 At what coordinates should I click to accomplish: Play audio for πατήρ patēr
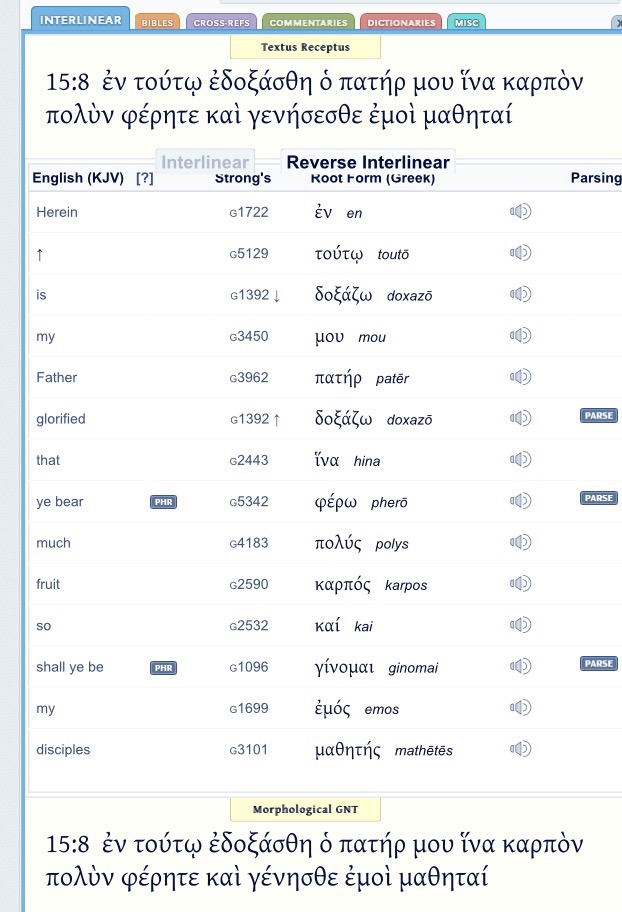tap(520, 377)
